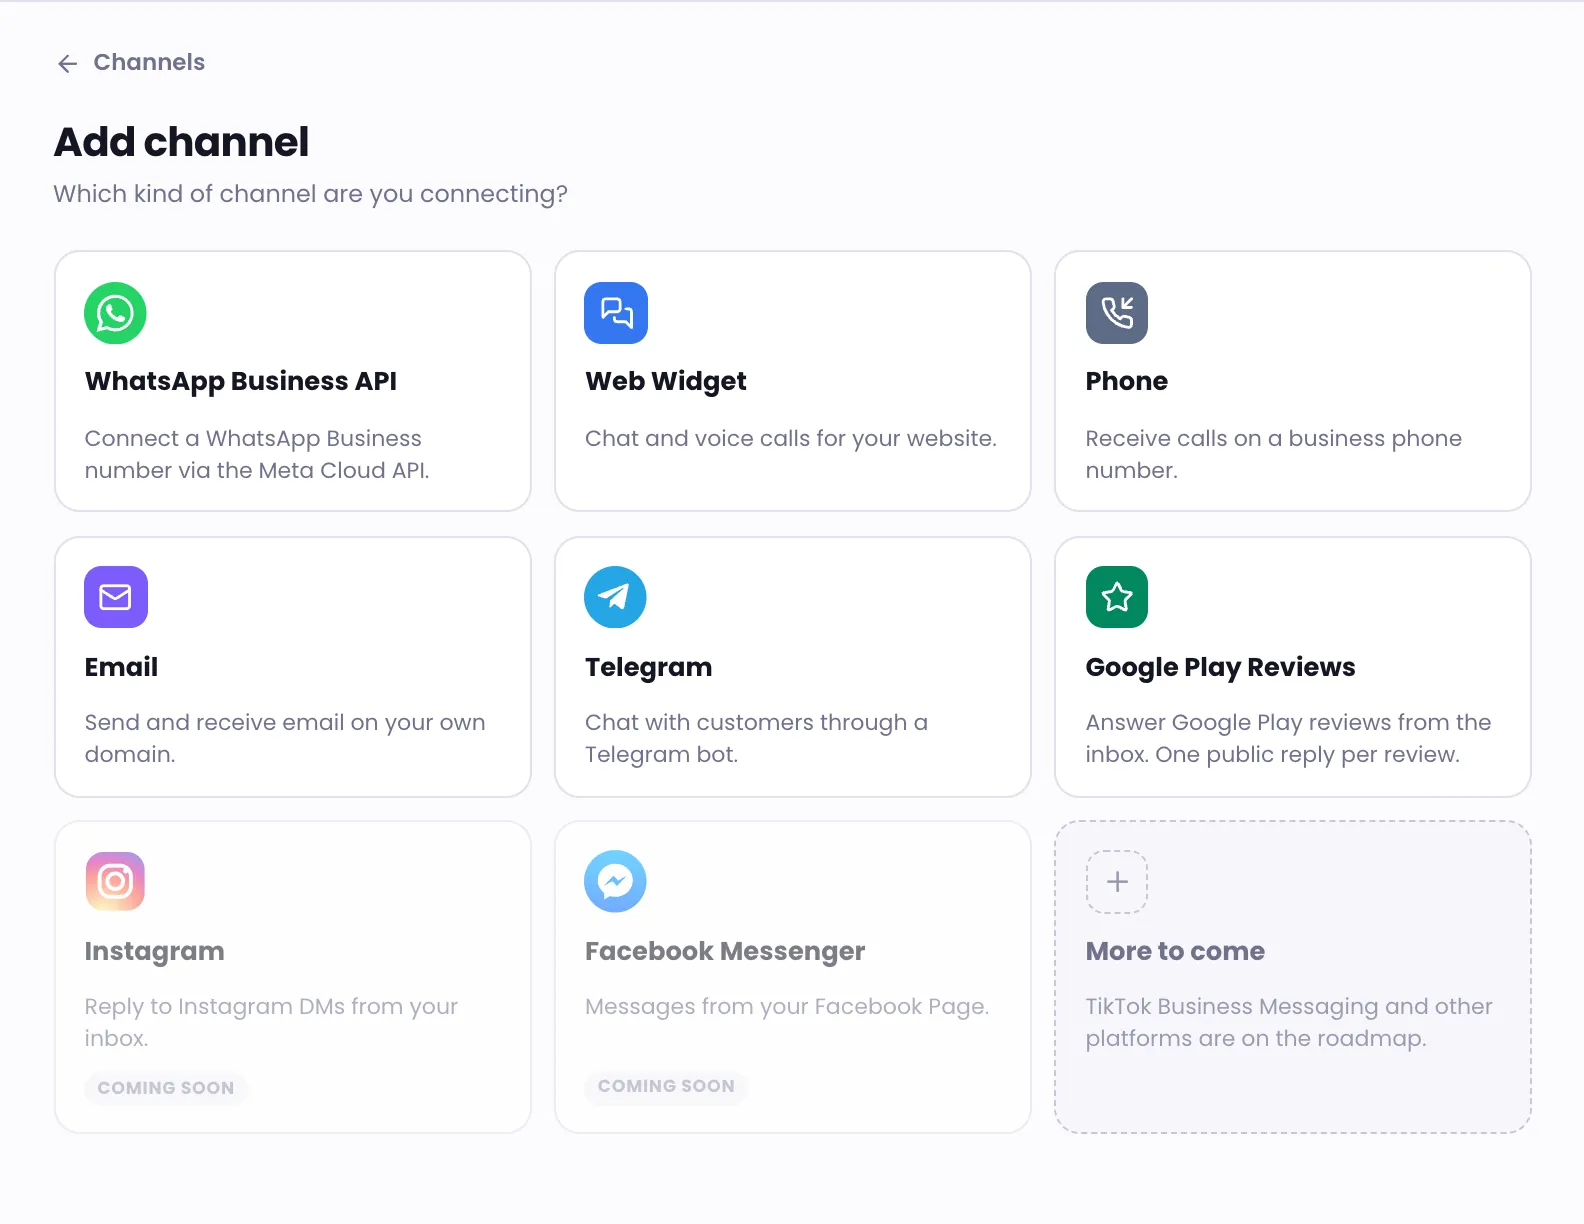The width and height of the screenshot is (1584, 1224).
Task: Pick the Phone channel title
Action: coord(1127,381)
